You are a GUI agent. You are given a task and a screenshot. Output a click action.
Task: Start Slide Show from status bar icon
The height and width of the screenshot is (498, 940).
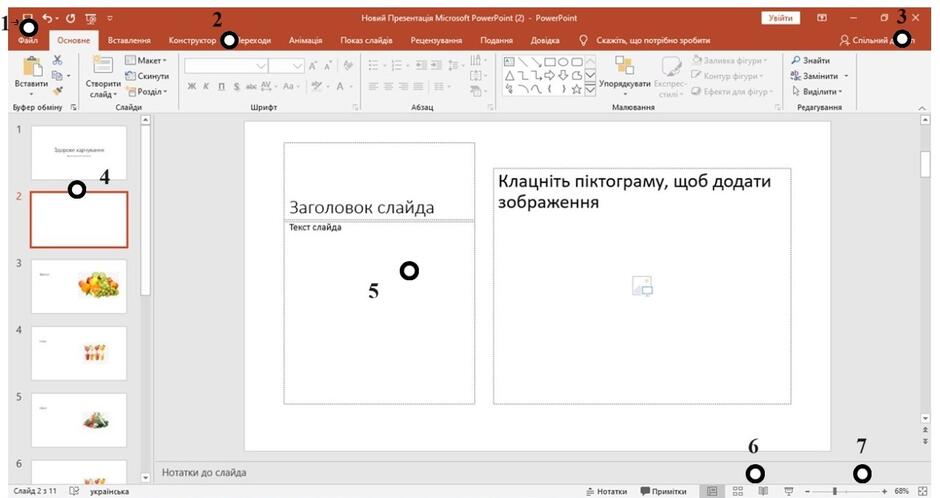click(789, 491)
